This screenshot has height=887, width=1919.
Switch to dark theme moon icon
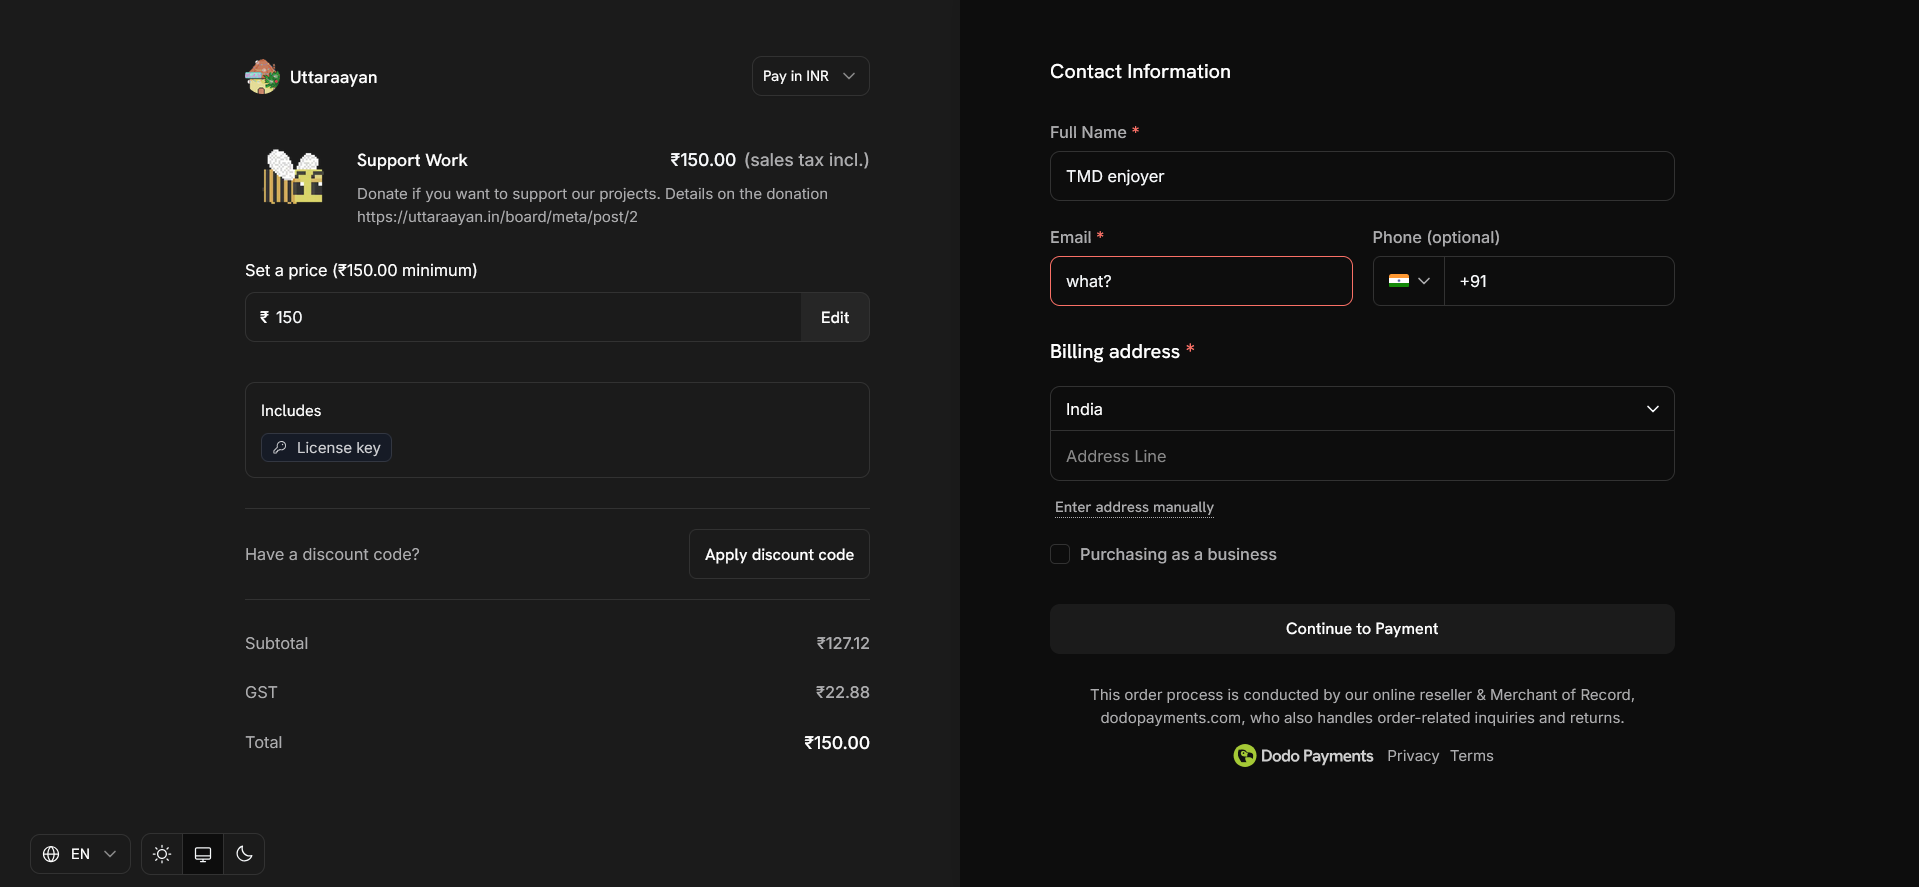point(244,854)
